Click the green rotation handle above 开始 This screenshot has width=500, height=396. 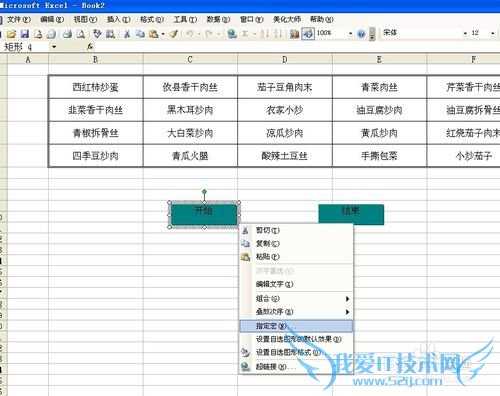point(204,192)
